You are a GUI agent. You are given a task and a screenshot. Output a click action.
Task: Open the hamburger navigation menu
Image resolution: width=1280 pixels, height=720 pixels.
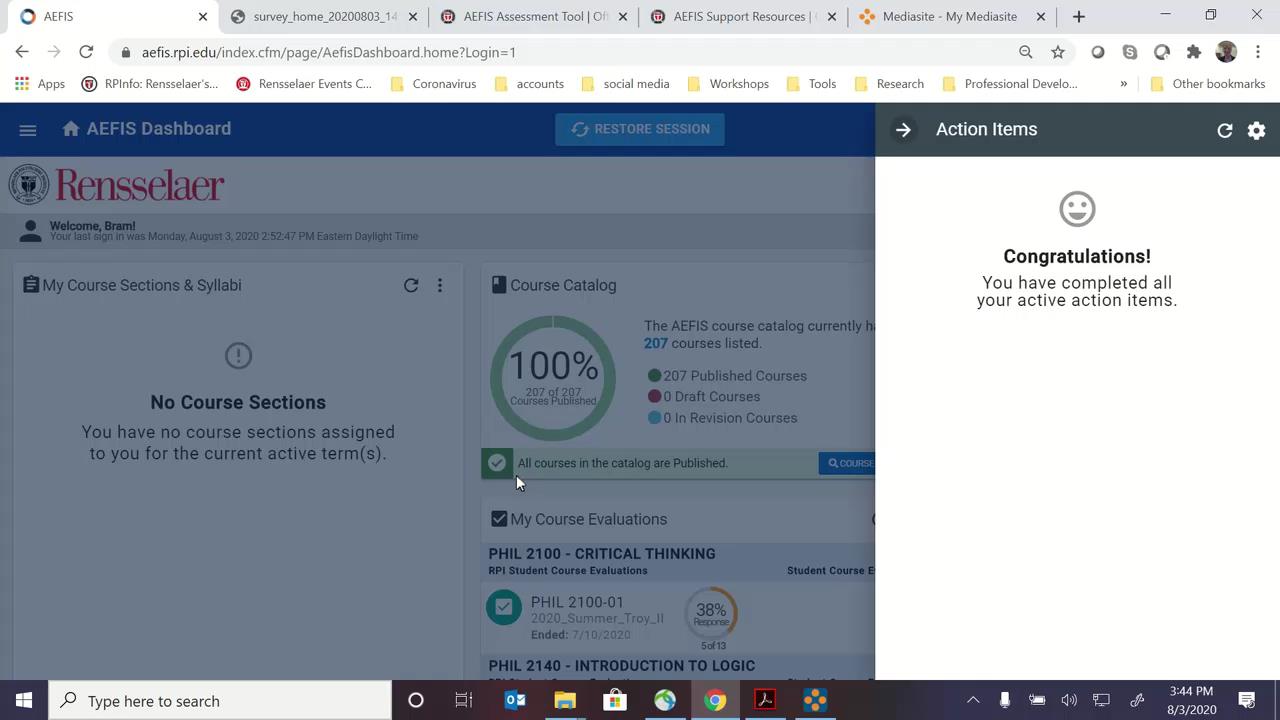(27, 130)
